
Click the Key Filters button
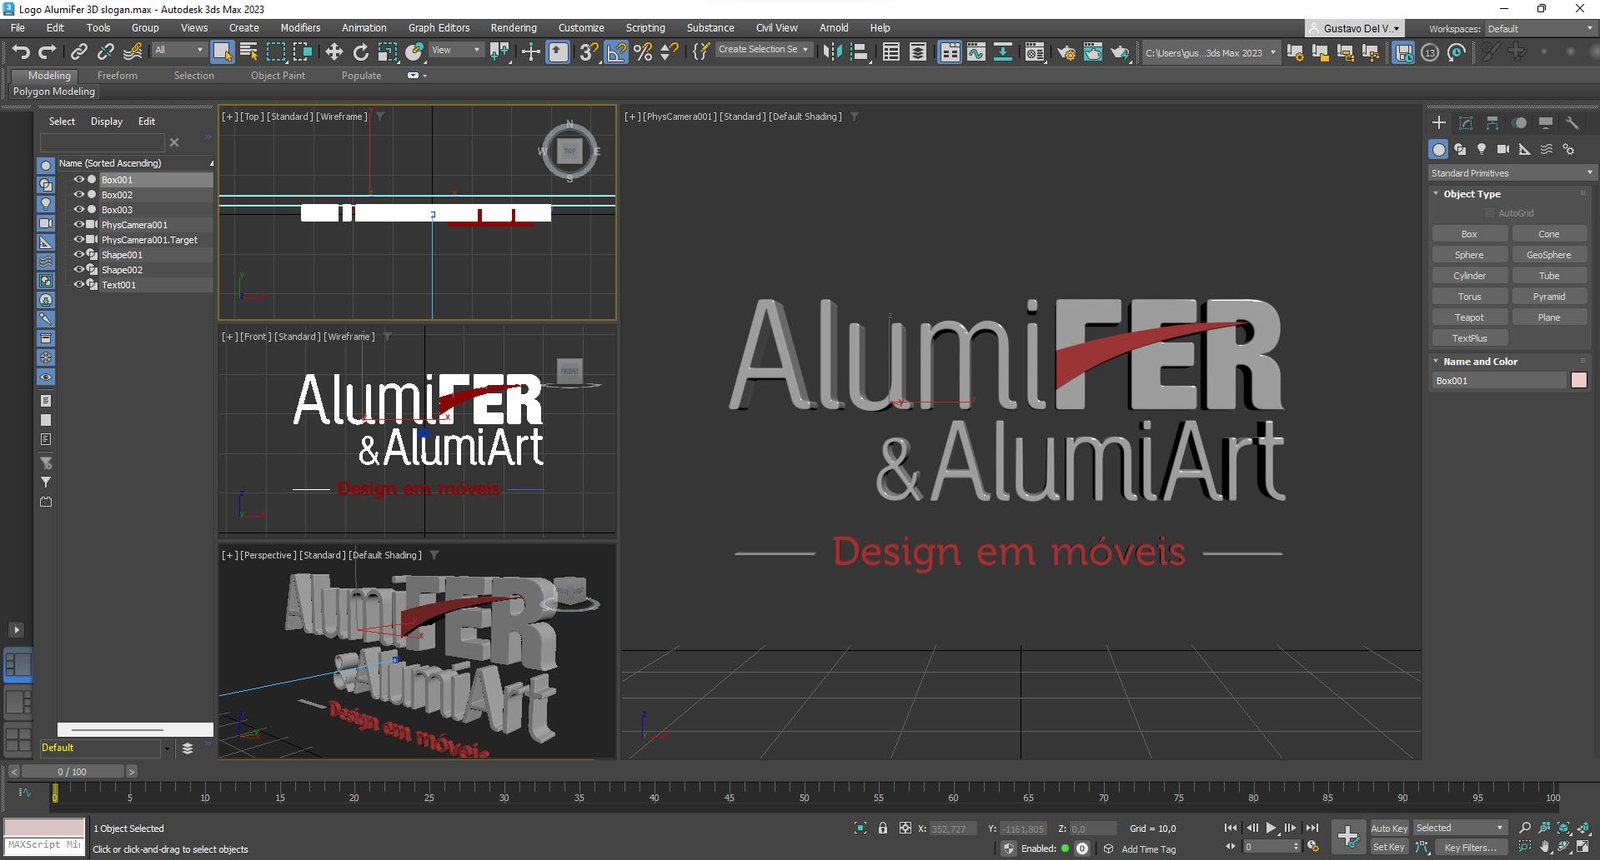[1470, 847]
